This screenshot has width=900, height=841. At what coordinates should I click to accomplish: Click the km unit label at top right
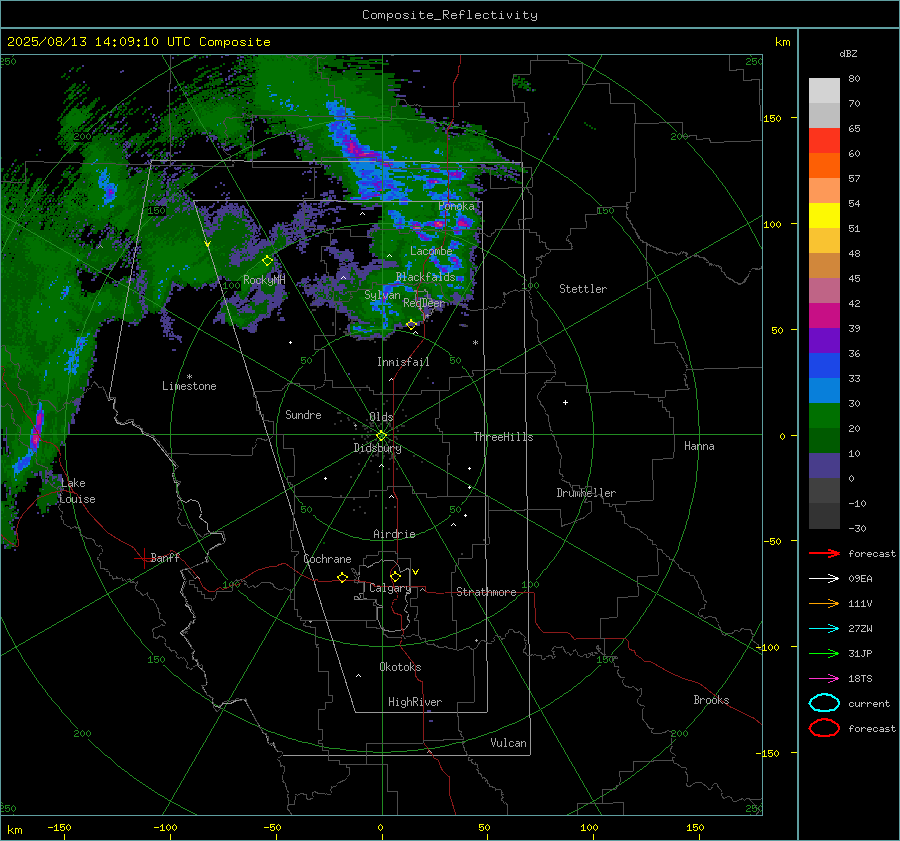click(x=782, y=42)
